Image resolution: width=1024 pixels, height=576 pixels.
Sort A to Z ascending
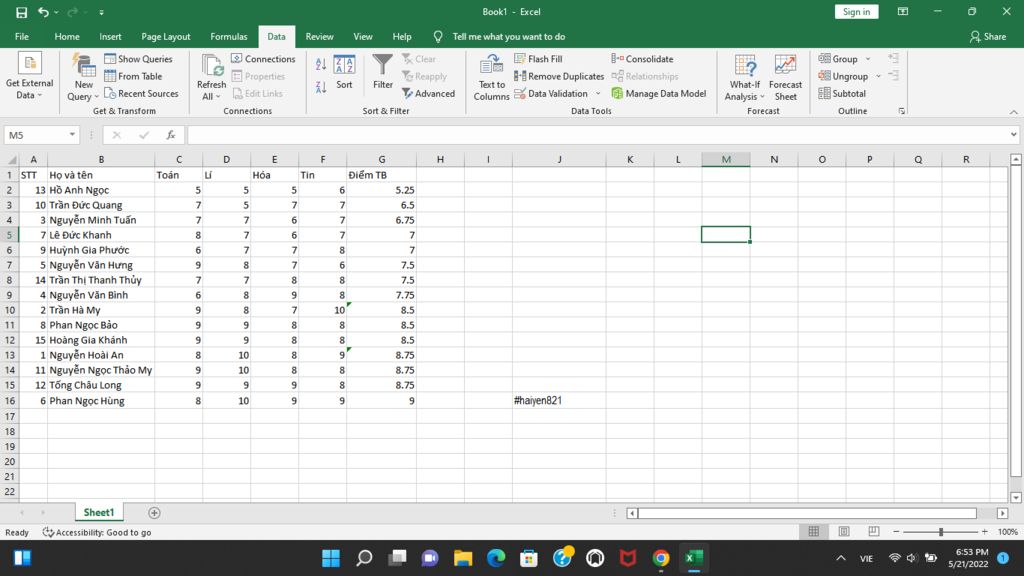tap(321, 64)
